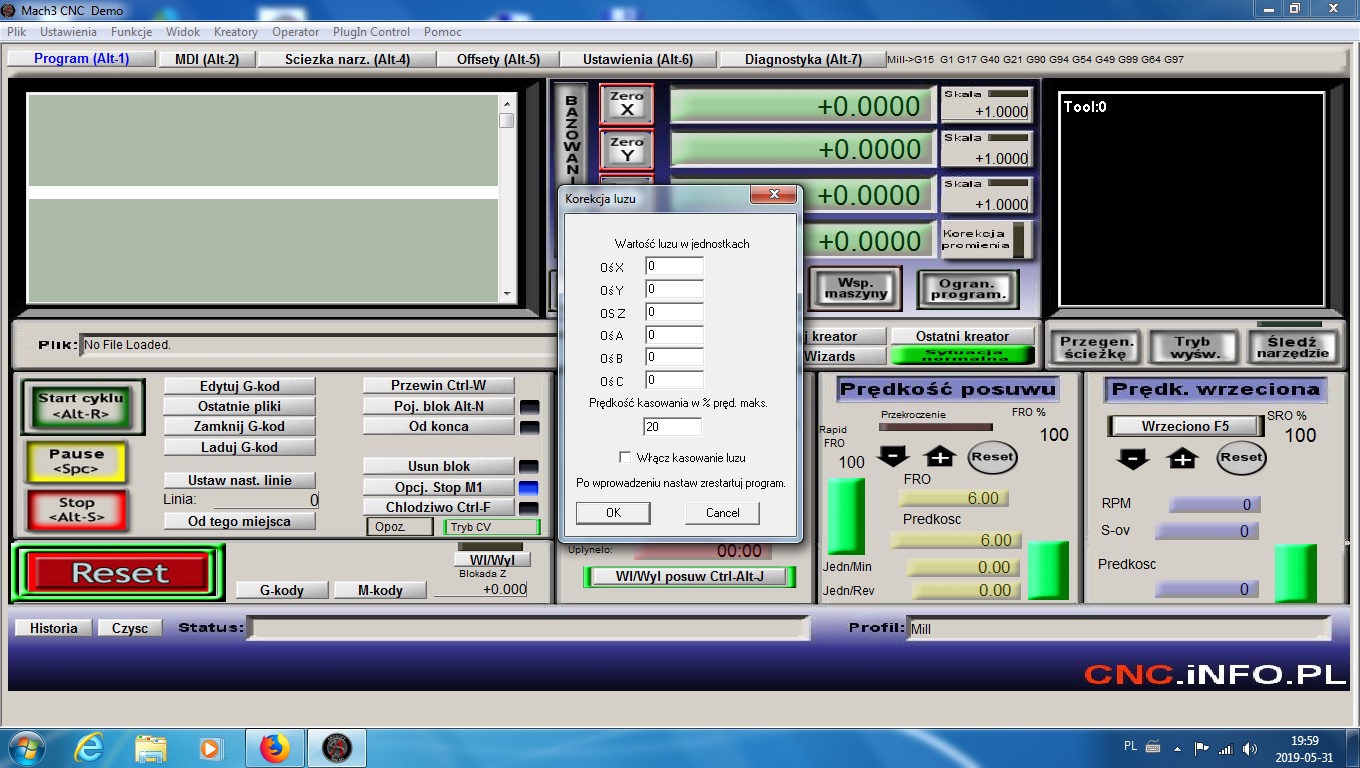Toggle the spindle with Wrzeciono F5

1185,426
